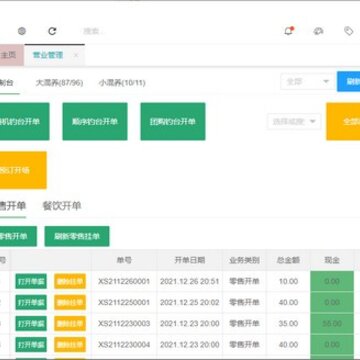The width and height of the screenshot is (360, 360).
Task: Switch to the 餐饮开单 tab
Action: [x=62, y=206]
